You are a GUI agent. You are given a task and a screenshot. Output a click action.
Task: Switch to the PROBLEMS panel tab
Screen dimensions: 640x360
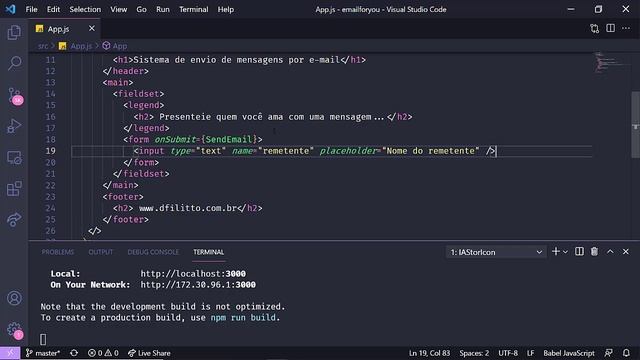click(x=58, y=252)
